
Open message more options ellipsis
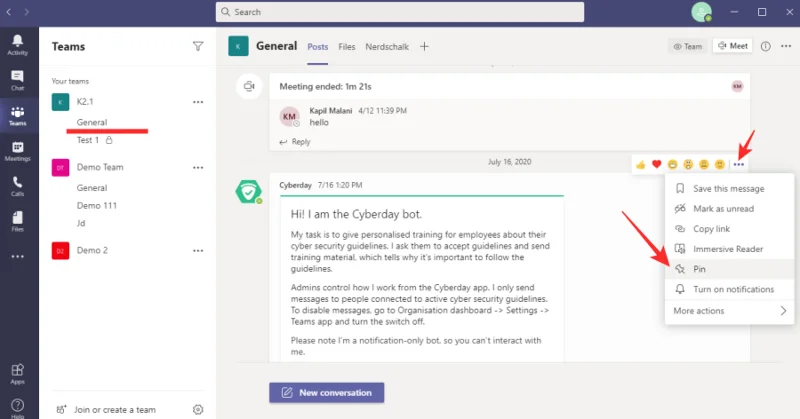tap(739, 164)
